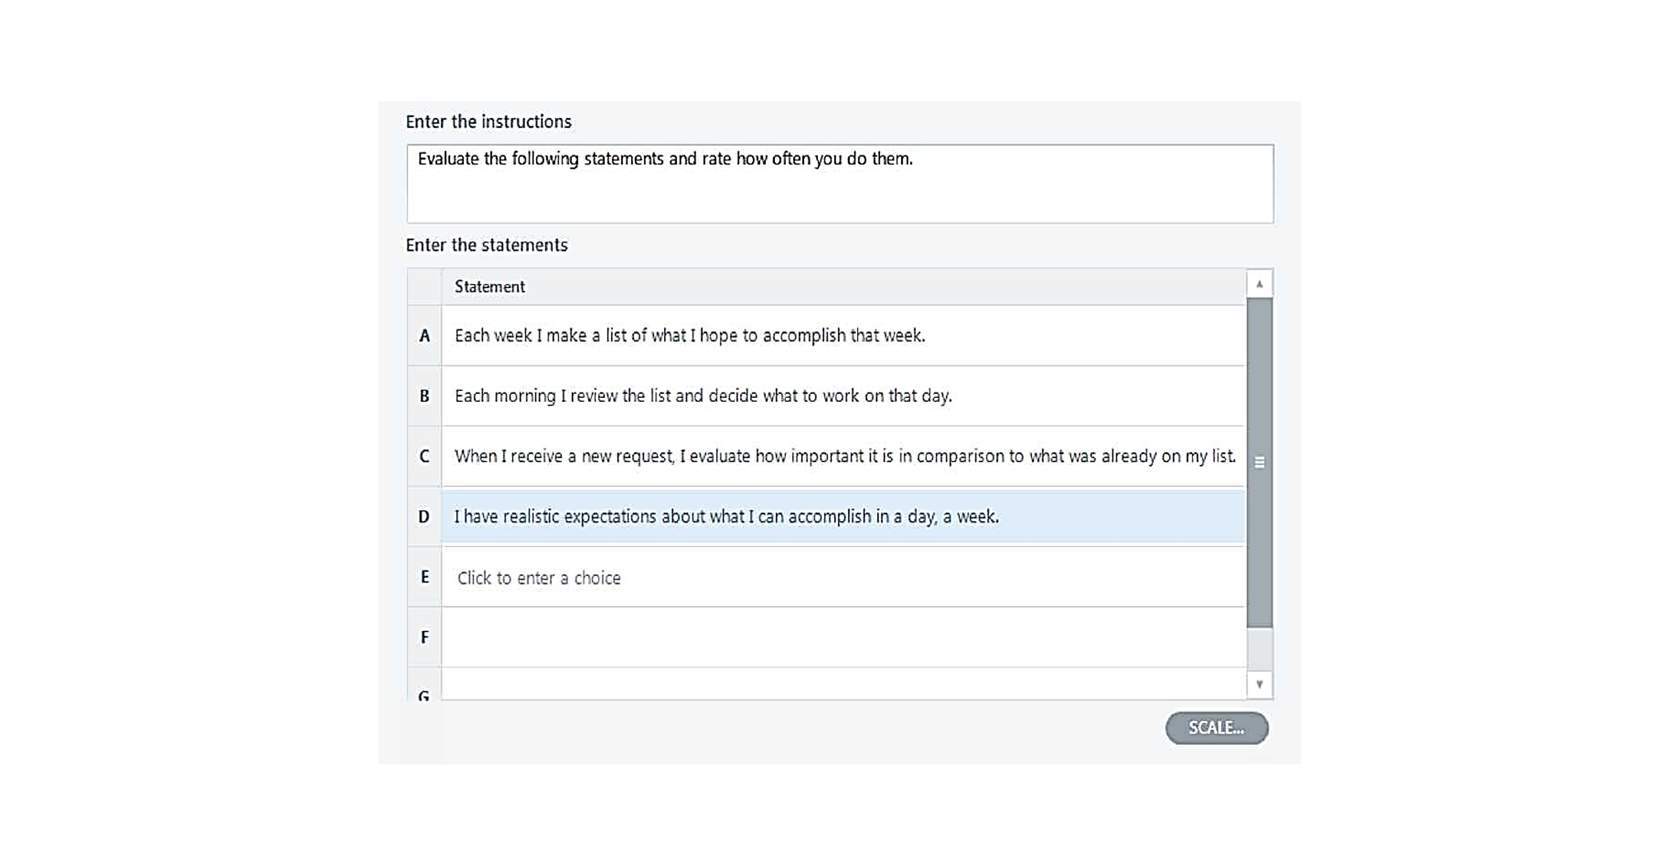The height and width of the screenshot is (860, 1680).
Task: Select statement A about making a weekly list
Action: point(844,336)
